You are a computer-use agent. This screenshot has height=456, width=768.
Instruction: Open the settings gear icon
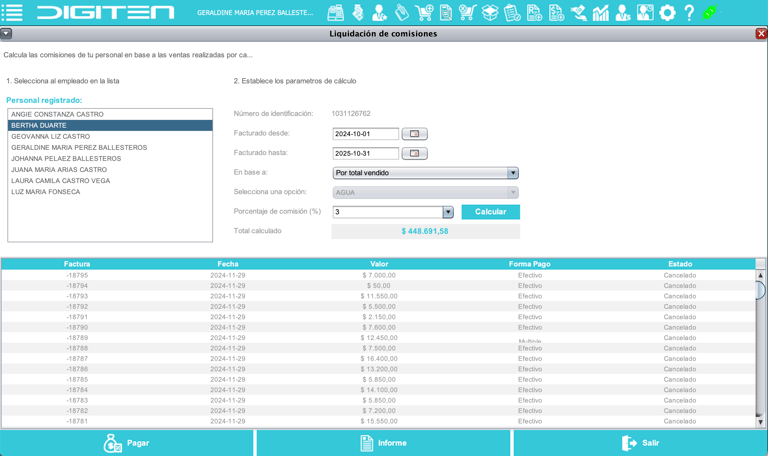click(x=667, y=13)
